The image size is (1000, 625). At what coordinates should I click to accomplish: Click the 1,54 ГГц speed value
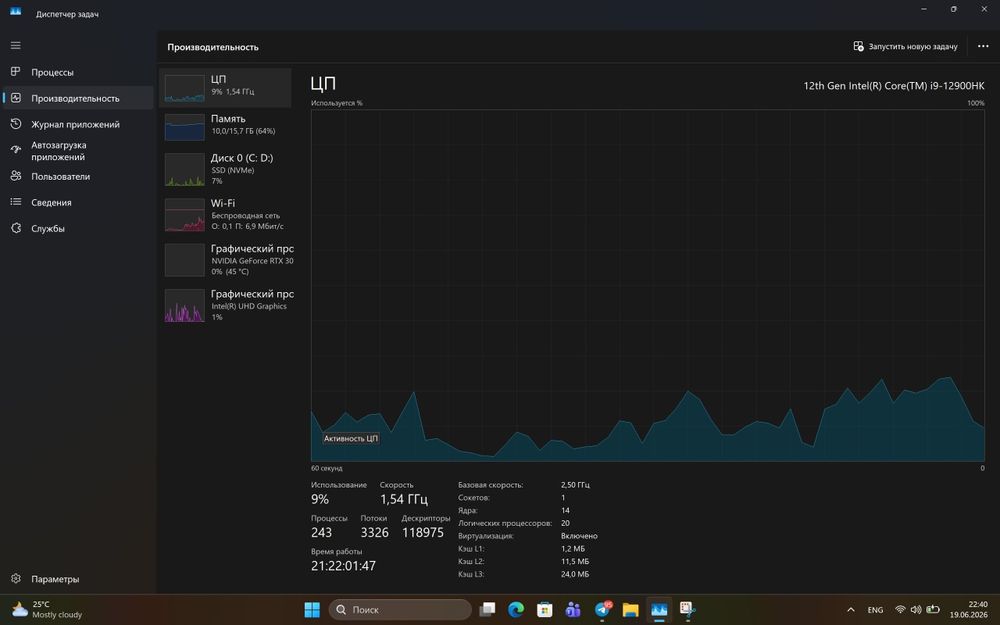pos(404,499)
